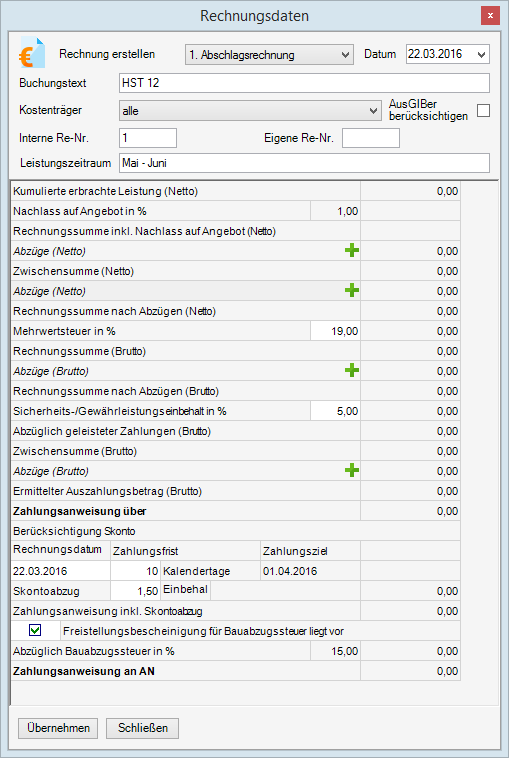The width and height of the screenshot is (509, 758).
Task: Select 'Rechnungssumme inkl. Nachlass auf Angebot (Netto)' row
Action: tap(235, 231)
